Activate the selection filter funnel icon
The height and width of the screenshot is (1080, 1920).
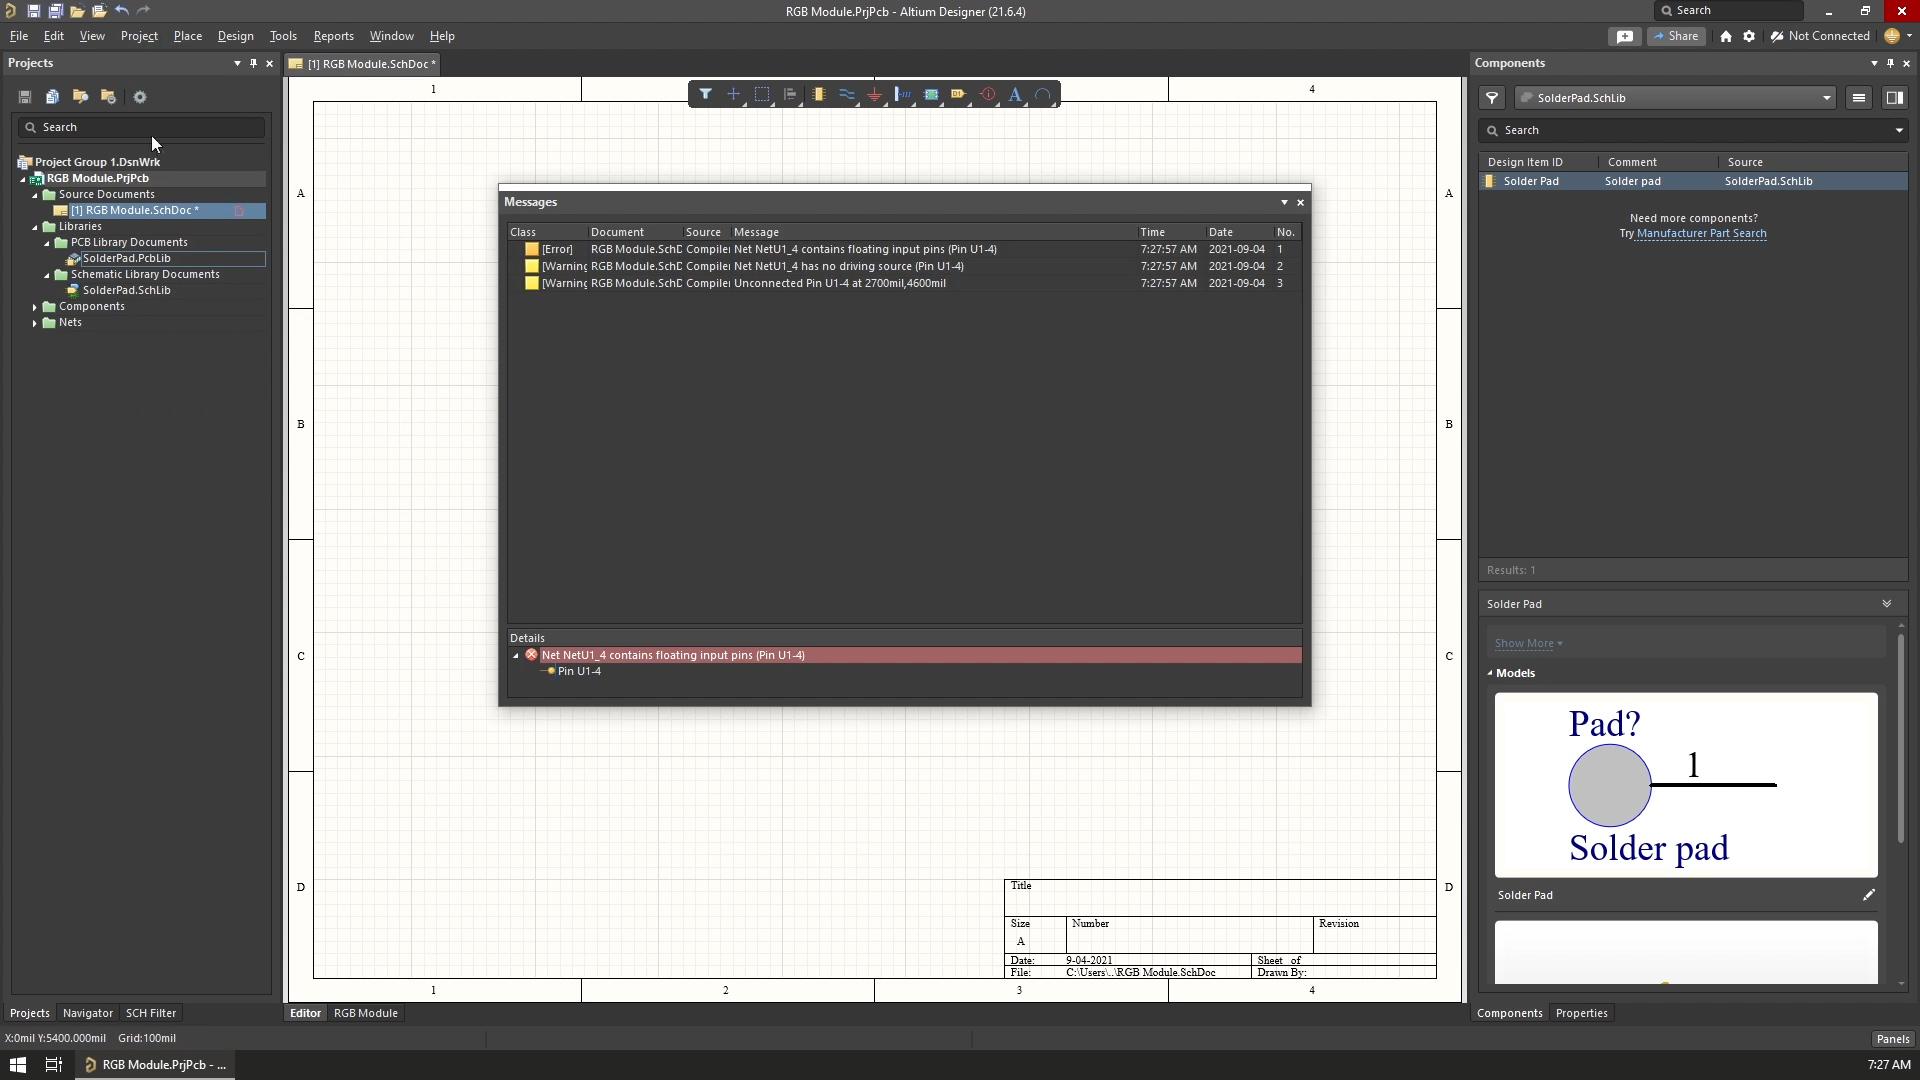(705, 94)
